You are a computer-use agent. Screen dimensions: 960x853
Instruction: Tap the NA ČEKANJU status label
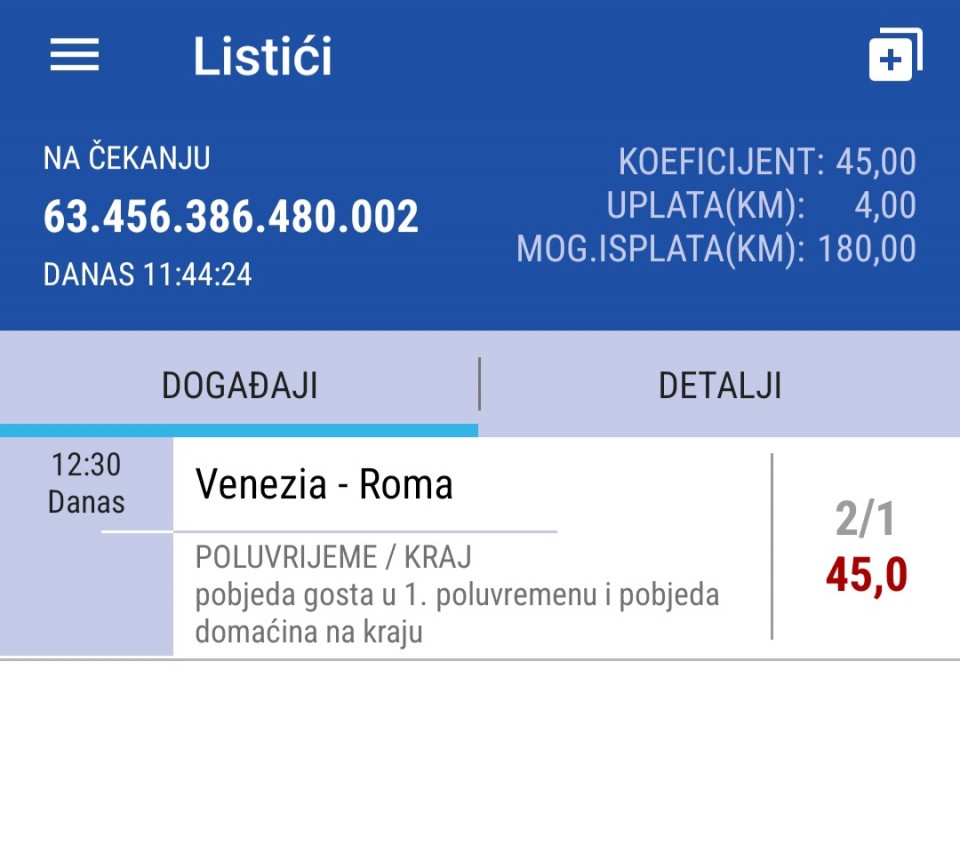(127, 157)
